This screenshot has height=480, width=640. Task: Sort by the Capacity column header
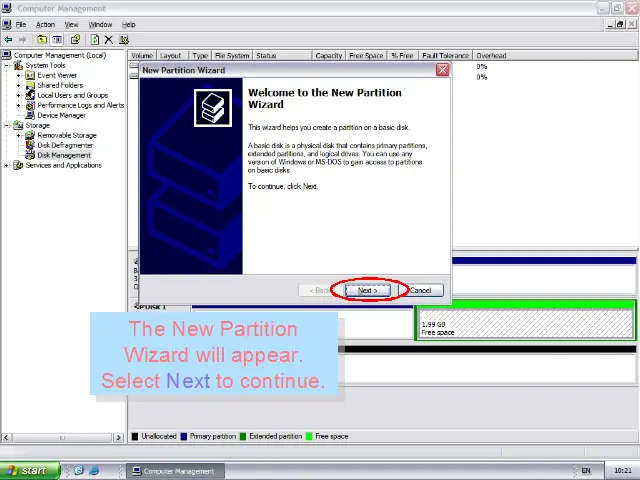coord(329,56)
